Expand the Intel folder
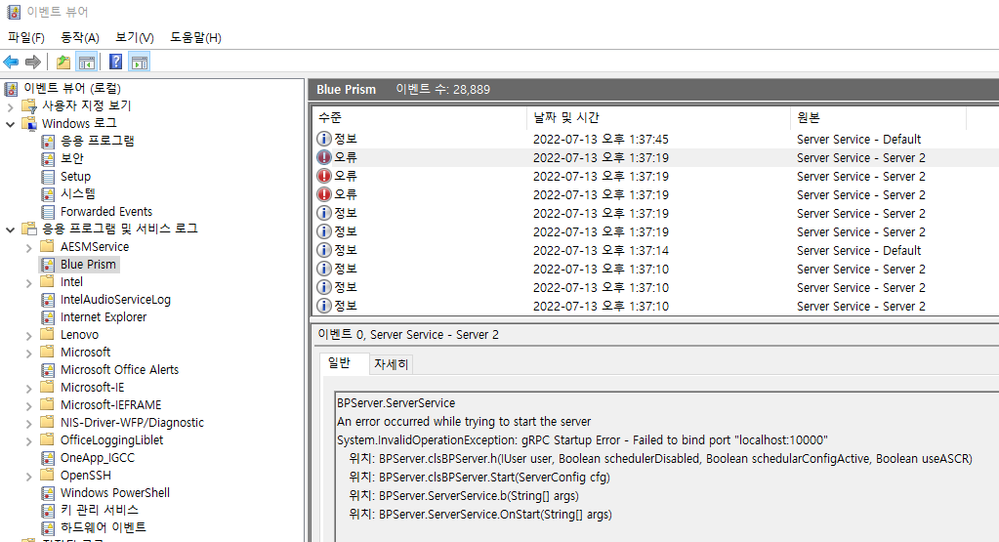This screenshot has width=999, height=542. coord(29,283)
